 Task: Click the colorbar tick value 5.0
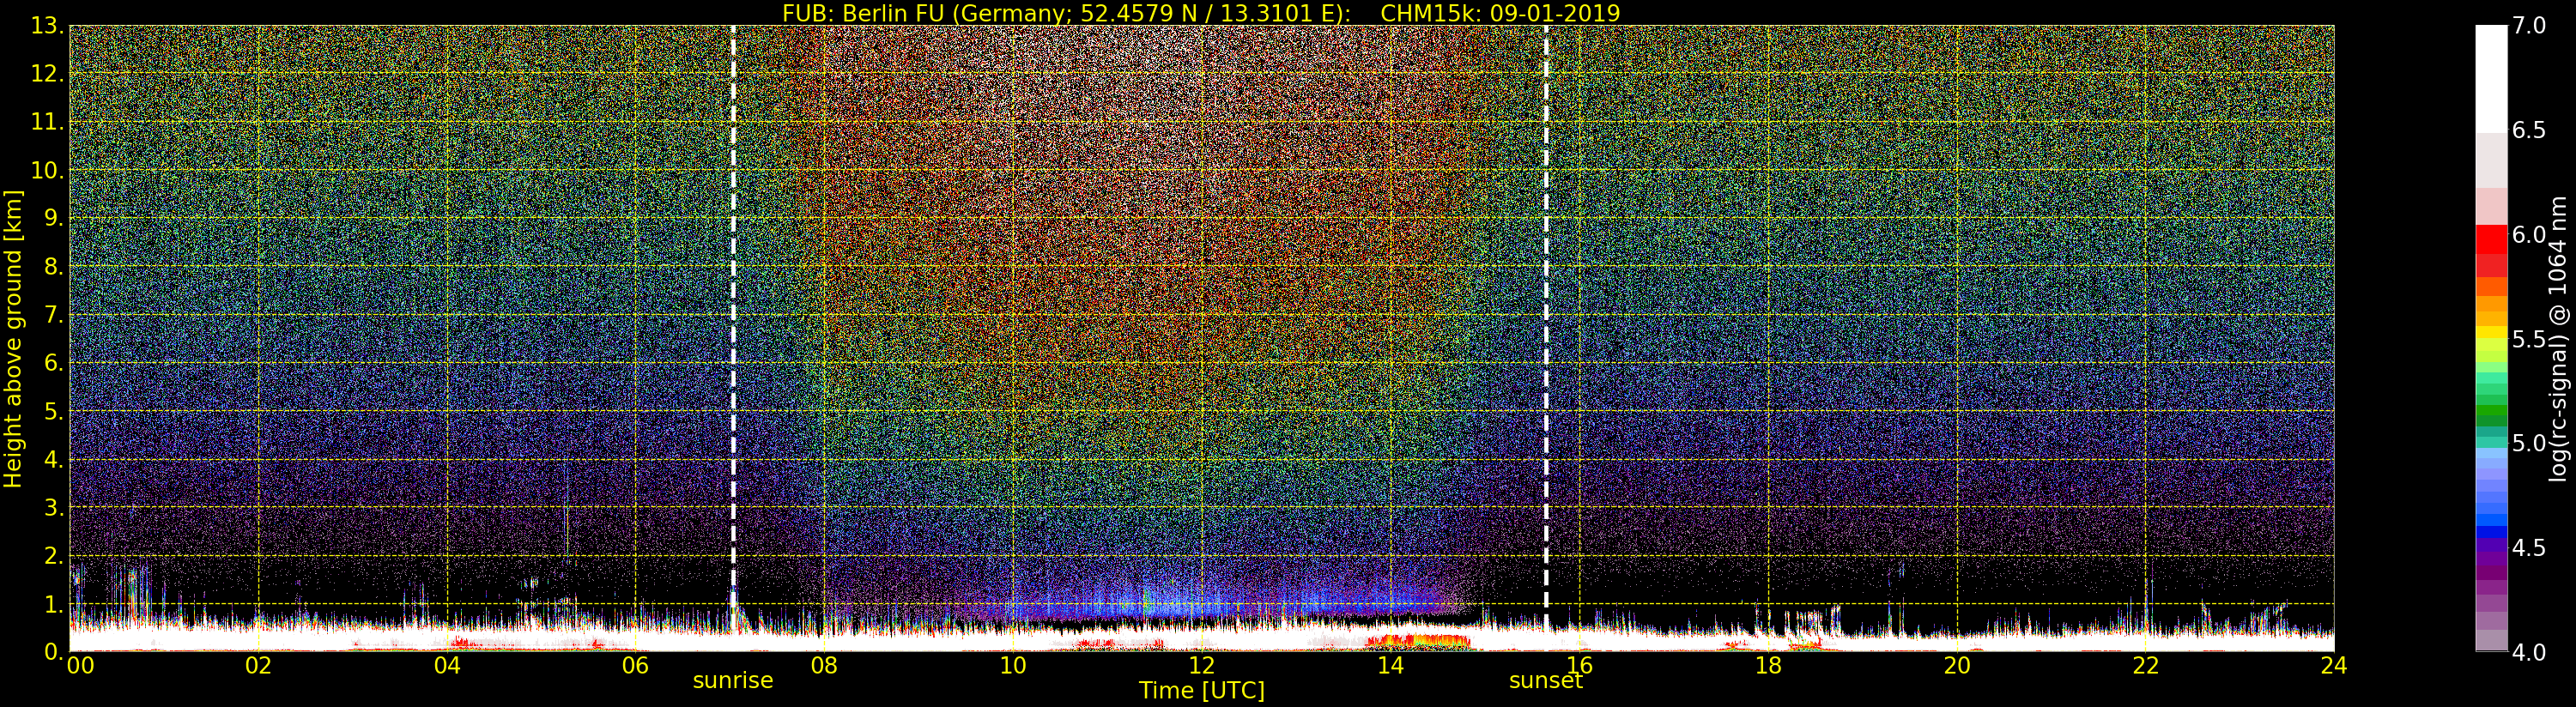(x=2529, y=443)
